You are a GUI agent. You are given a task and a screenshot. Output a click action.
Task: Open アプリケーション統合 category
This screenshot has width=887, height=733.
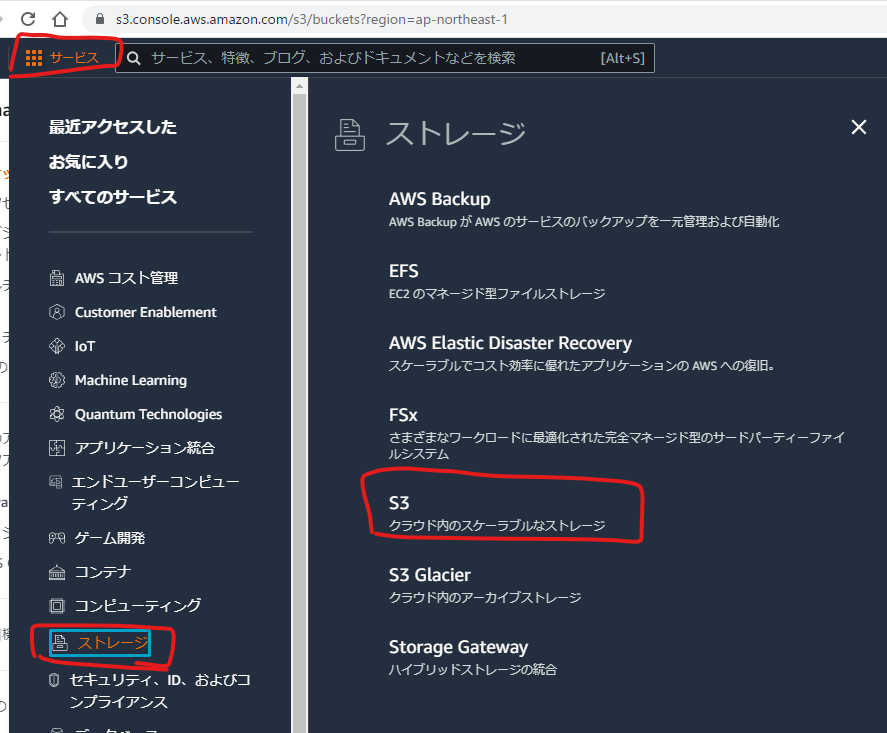[145, 448]
